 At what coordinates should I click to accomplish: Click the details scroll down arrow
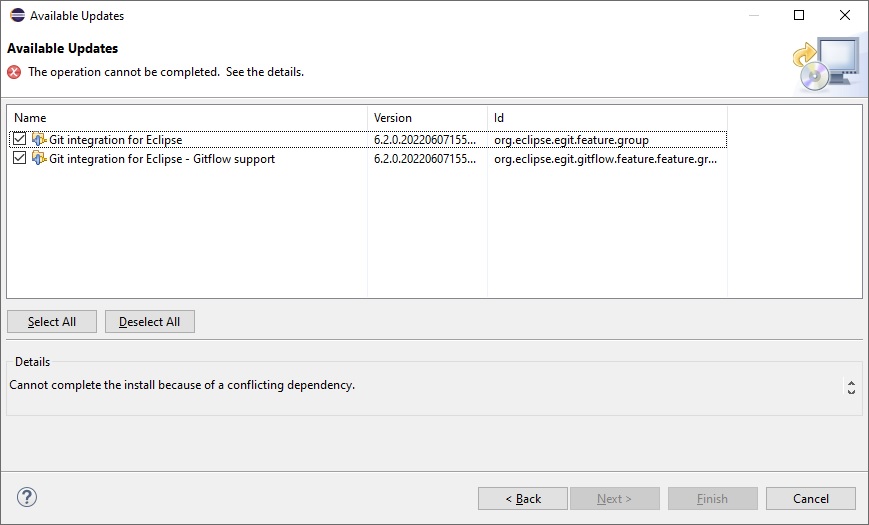pos(851,391)
